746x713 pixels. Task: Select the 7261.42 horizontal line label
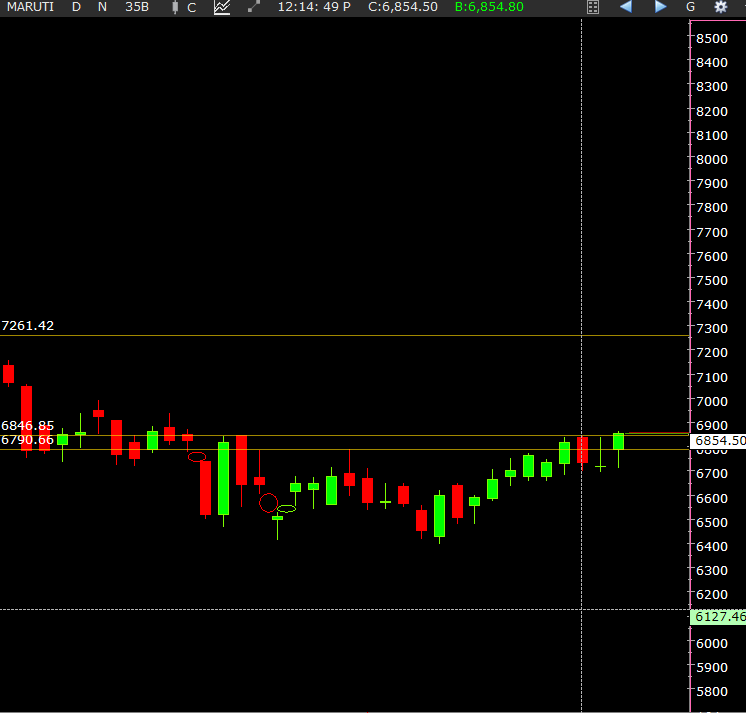pyautogui.click(x=28, y=326)
